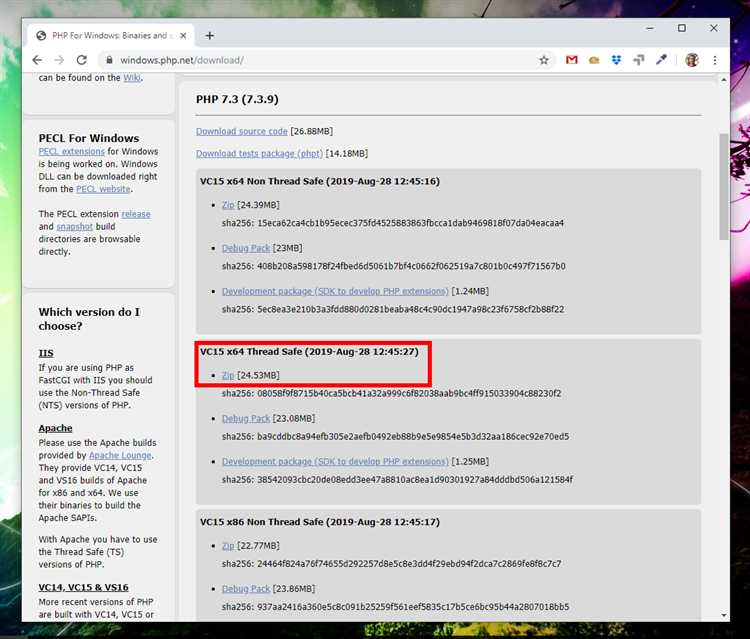Click the sha256 hash starting 08058f9f
The image size is (750, 639).
409,394
